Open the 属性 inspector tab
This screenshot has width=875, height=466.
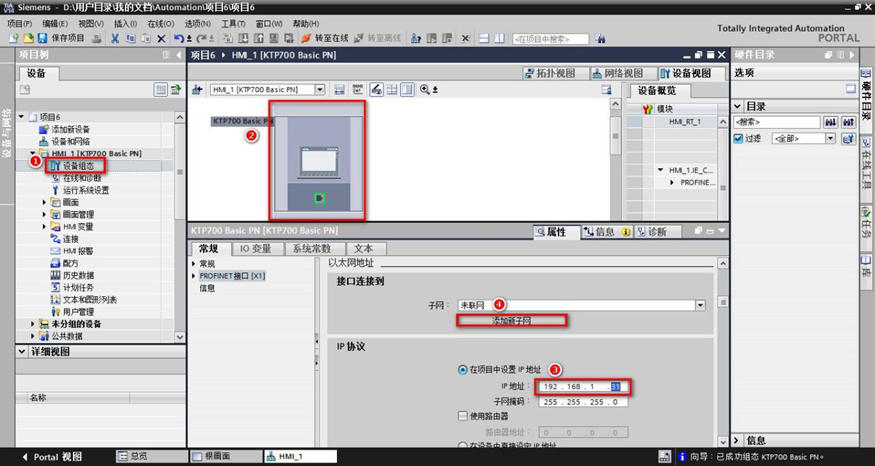[556, 232]
